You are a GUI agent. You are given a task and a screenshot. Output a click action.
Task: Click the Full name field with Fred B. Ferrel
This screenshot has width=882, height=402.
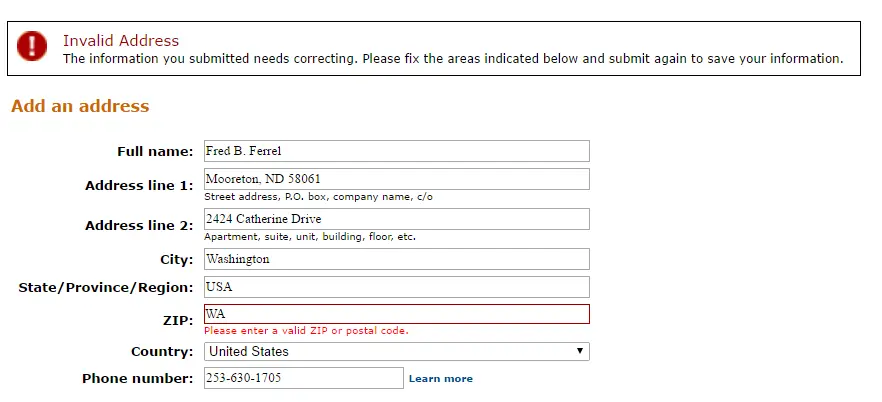pyautogui.click(x=397, y=151)
